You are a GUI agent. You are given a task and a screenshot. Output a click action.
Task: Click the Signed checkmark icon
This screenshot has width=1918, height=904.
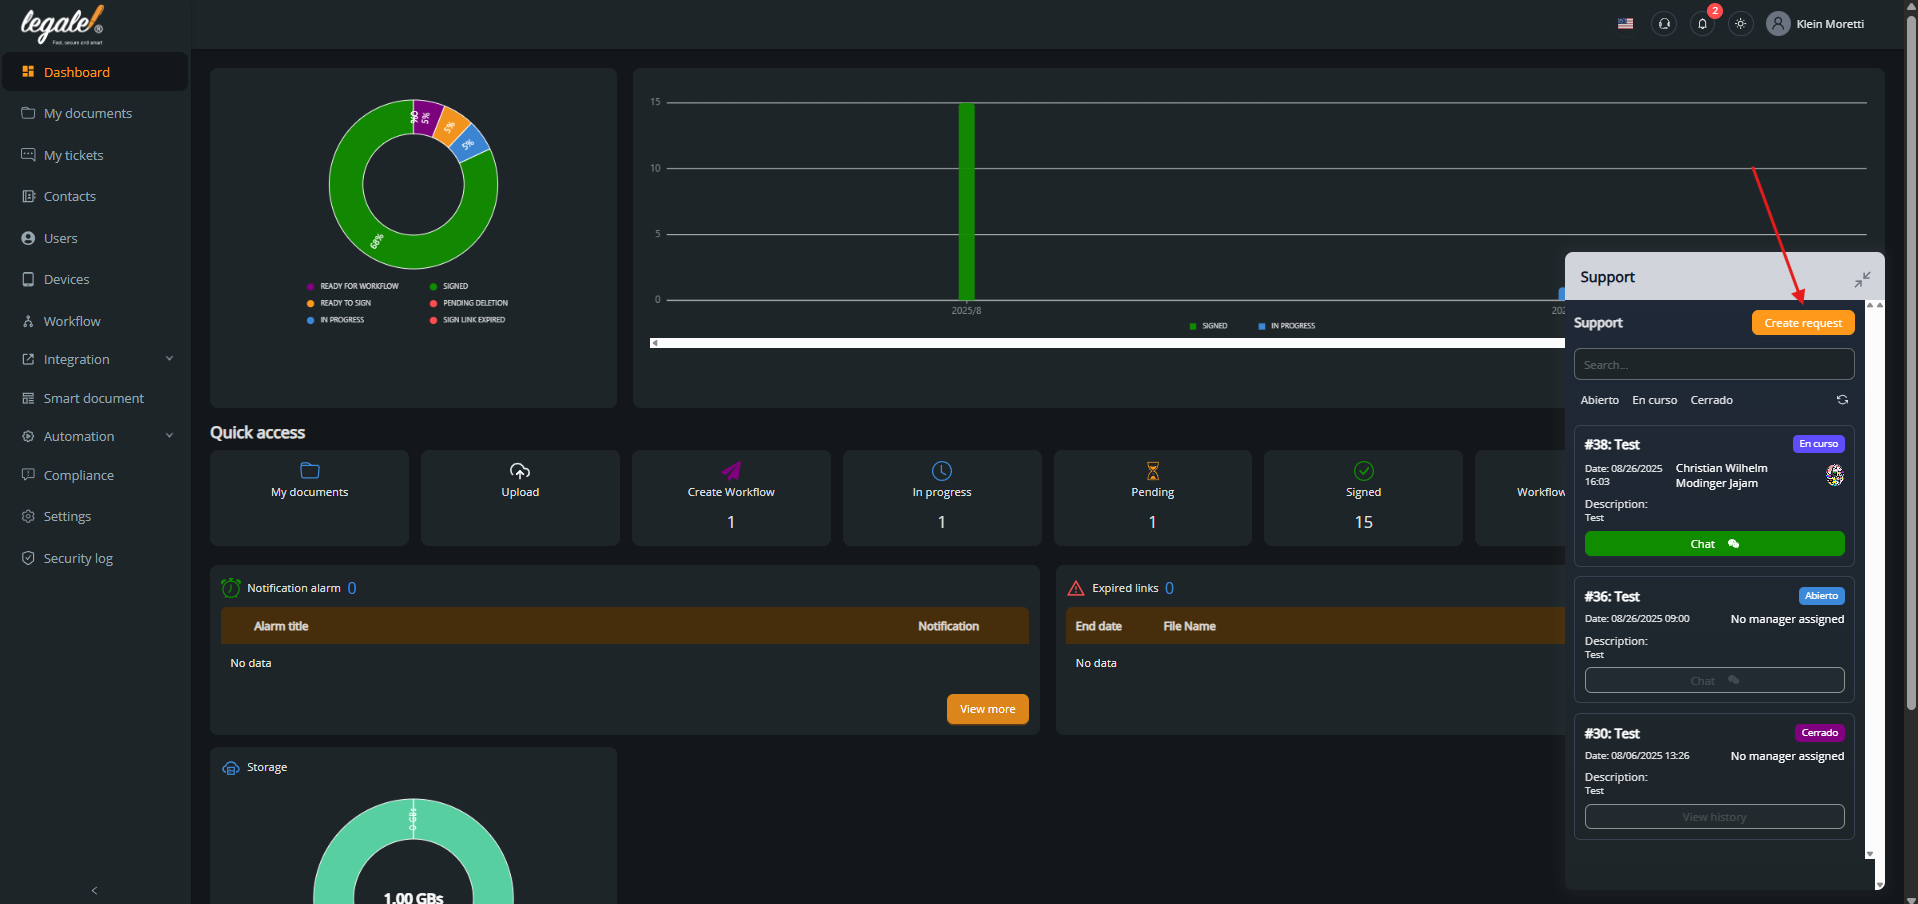pos(1364,470)
